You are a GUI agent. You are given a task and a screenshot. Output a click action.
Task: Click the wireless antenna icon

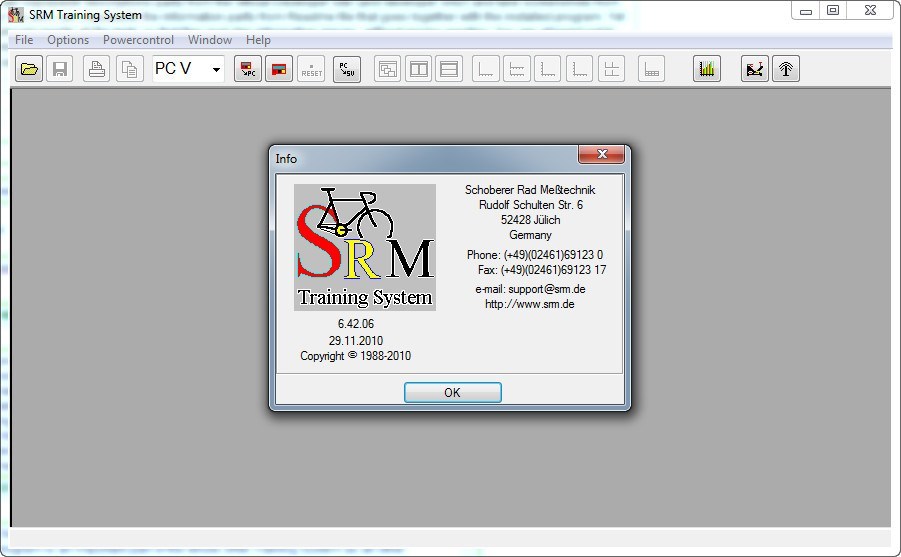click(x=786, y=70)
